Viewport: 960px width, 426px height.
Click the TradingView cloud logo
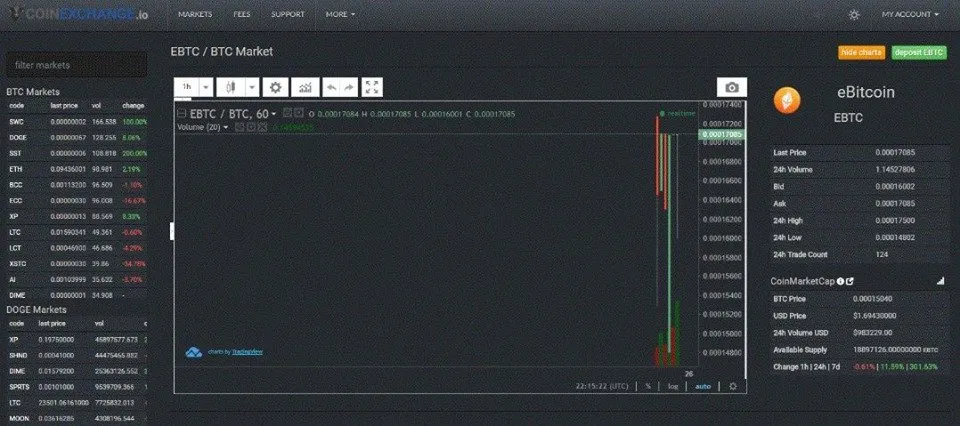click(x=193, y=352)
